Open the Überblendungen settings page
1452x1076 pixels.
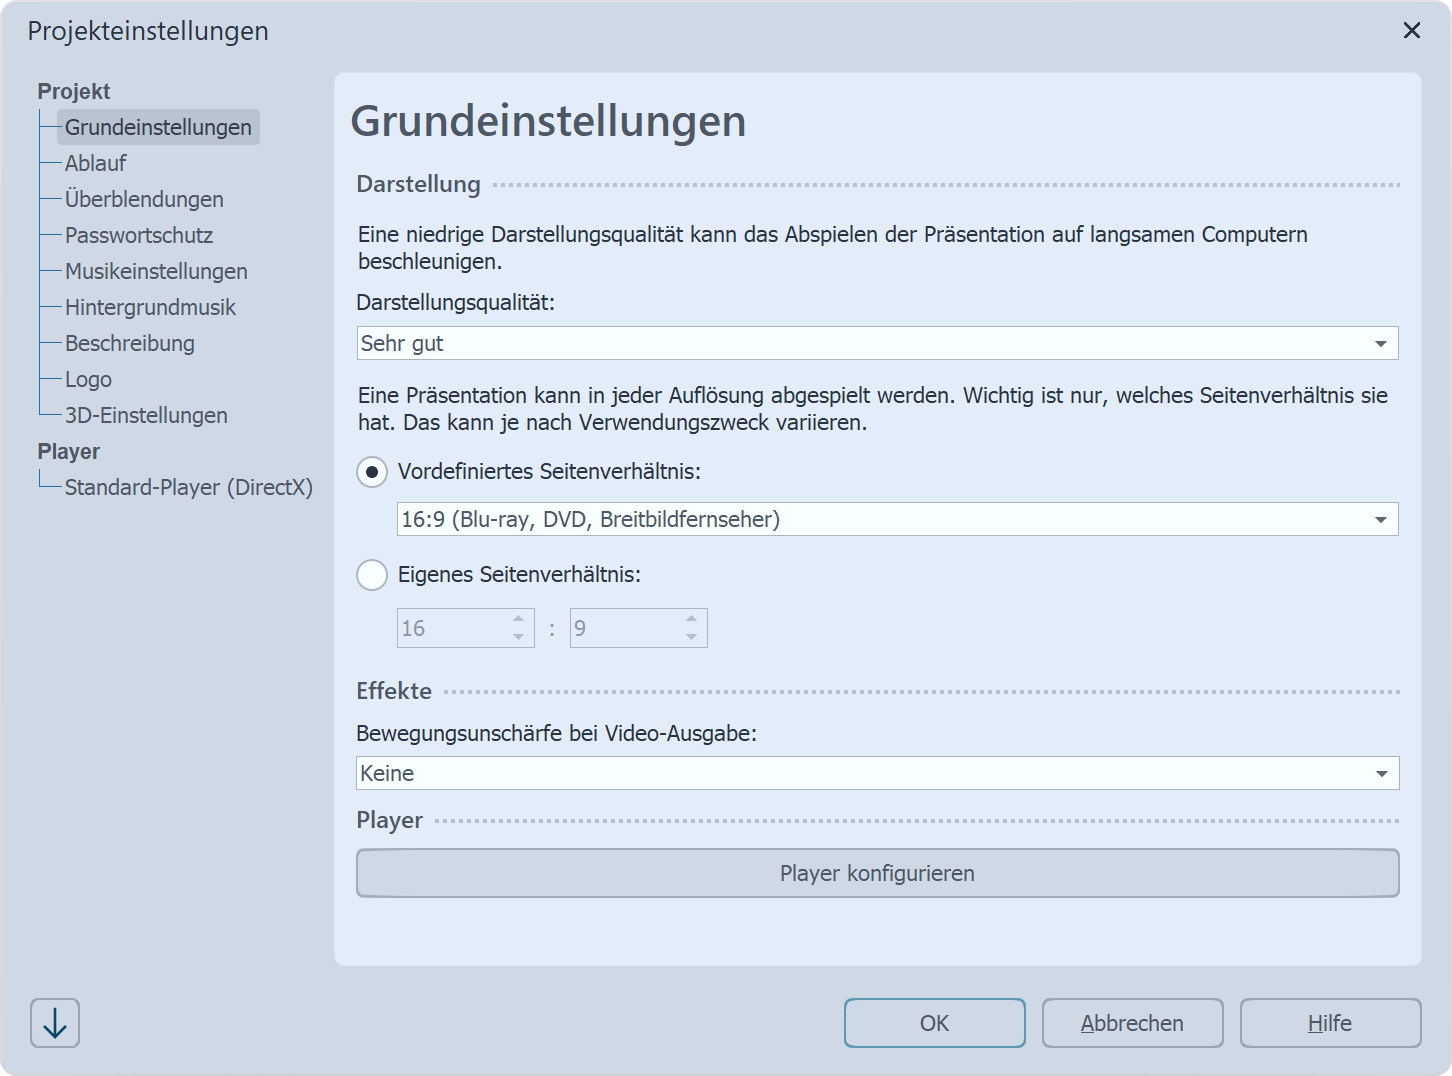point(144,199)
